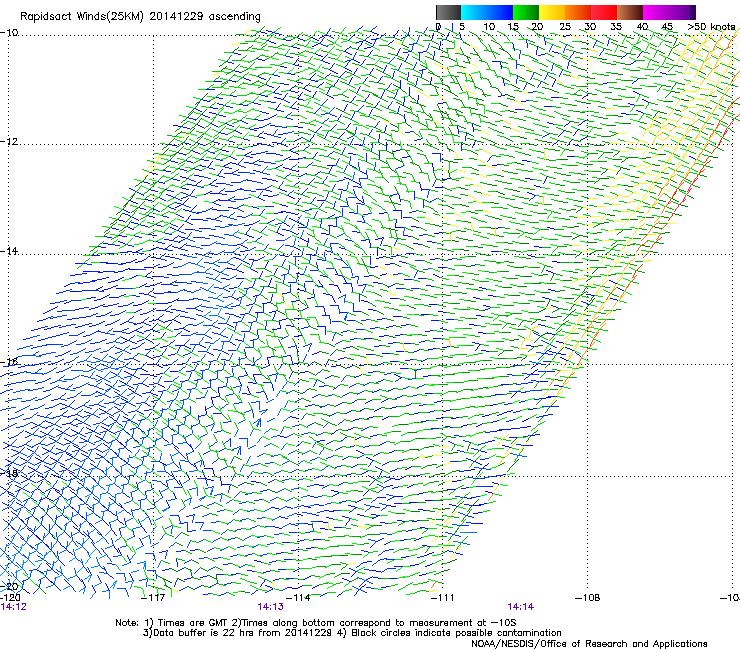Click the yellow segment of the color bar

[x=552, y=12]
